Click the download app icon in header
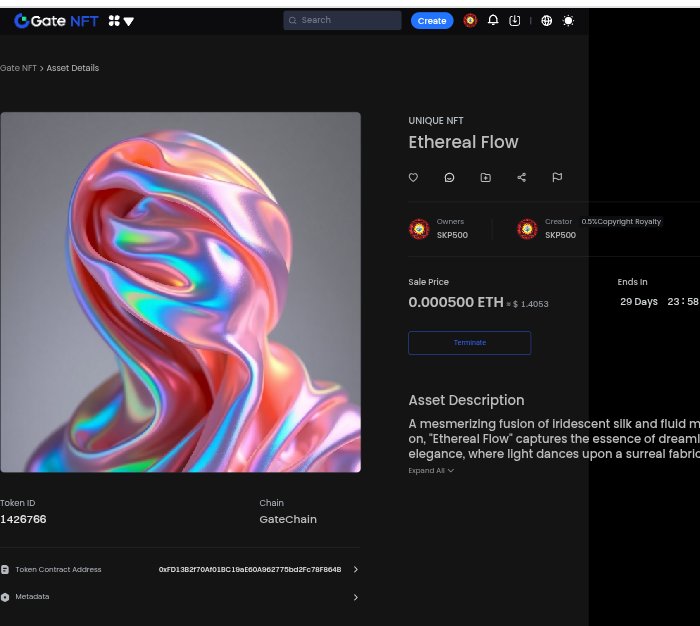This screenshot has width=700, height=626. 515,20
